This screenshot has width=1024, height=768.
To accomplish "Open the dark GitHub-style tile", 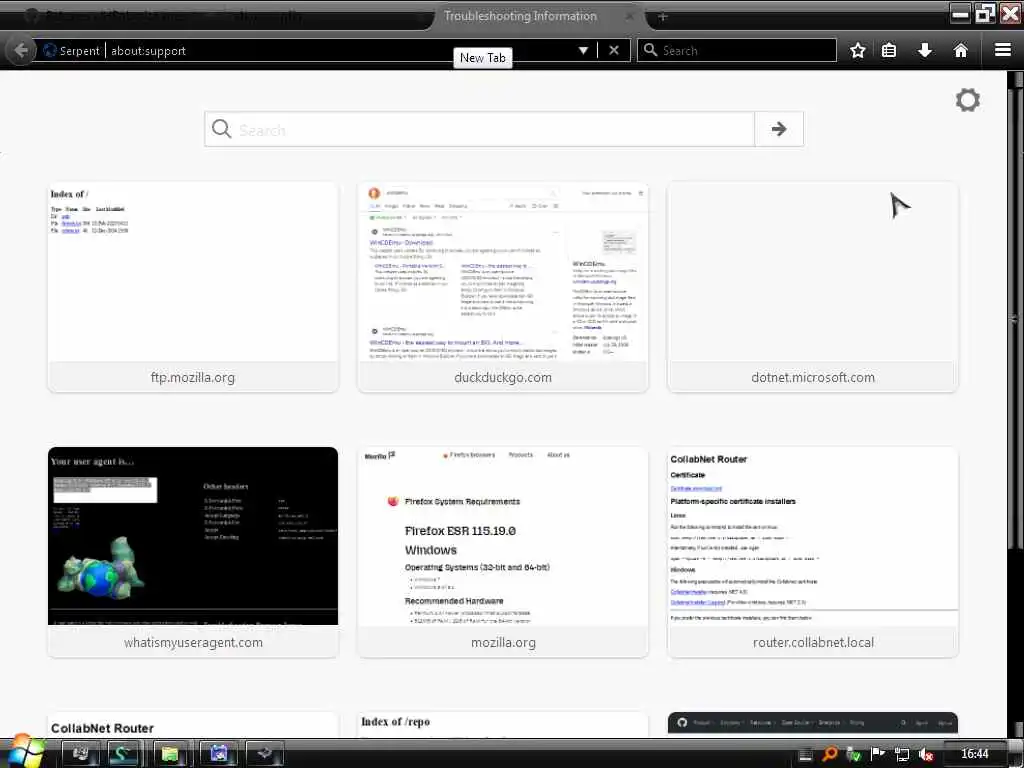I will point(812,725).
